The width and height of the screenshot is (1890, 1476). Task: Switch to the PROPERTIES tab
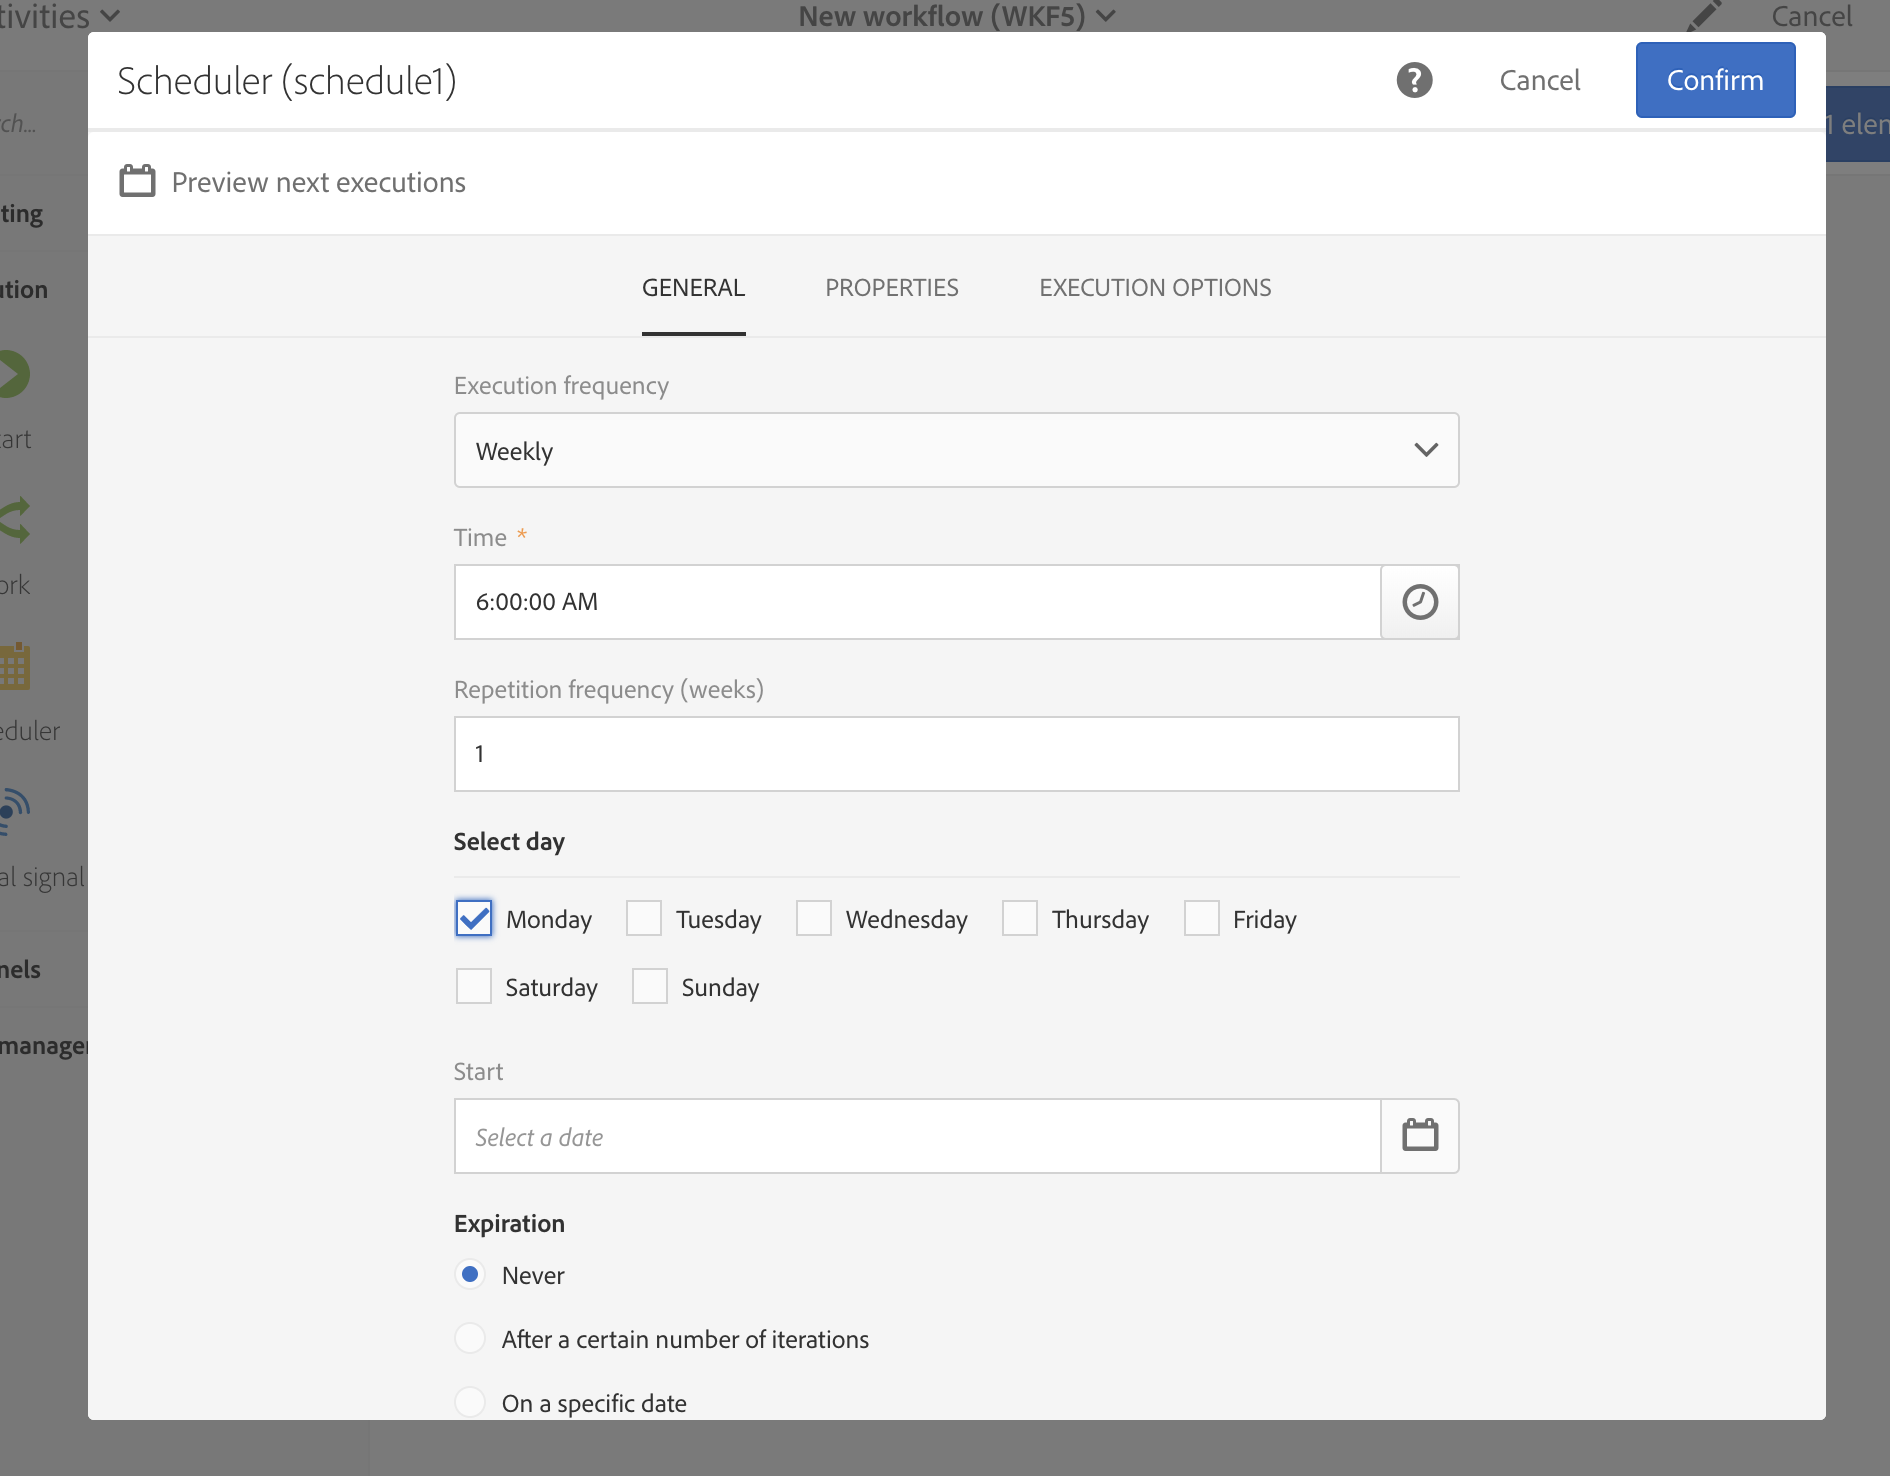click(x=892, y=288)
